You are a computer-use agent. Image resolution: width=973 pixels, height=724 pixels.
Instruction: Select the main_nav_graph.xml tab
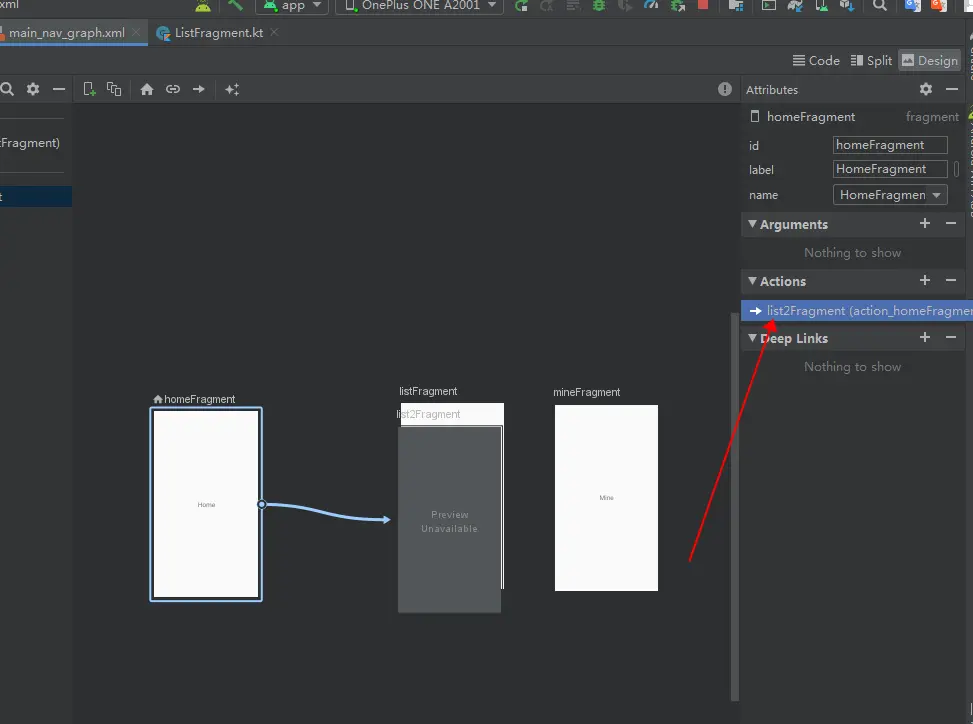pos(66,33)
